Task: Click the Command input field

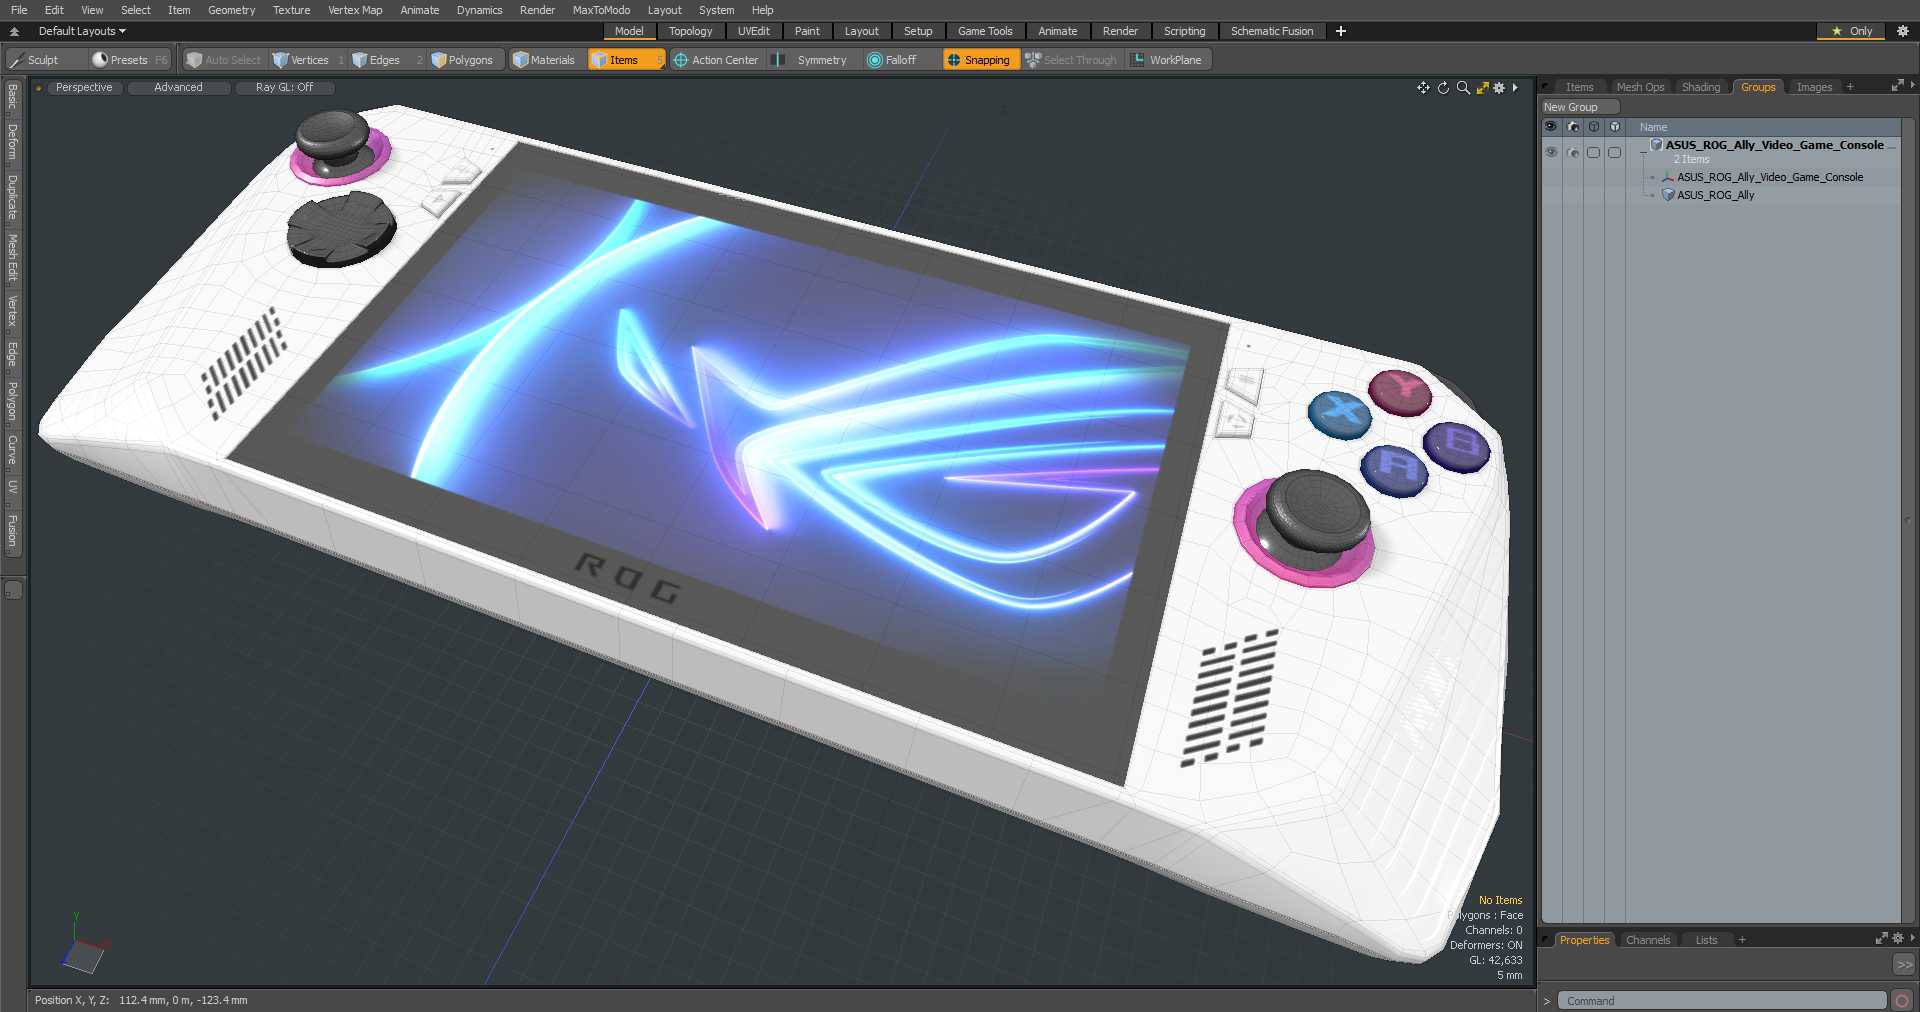Action: 1721,1000
